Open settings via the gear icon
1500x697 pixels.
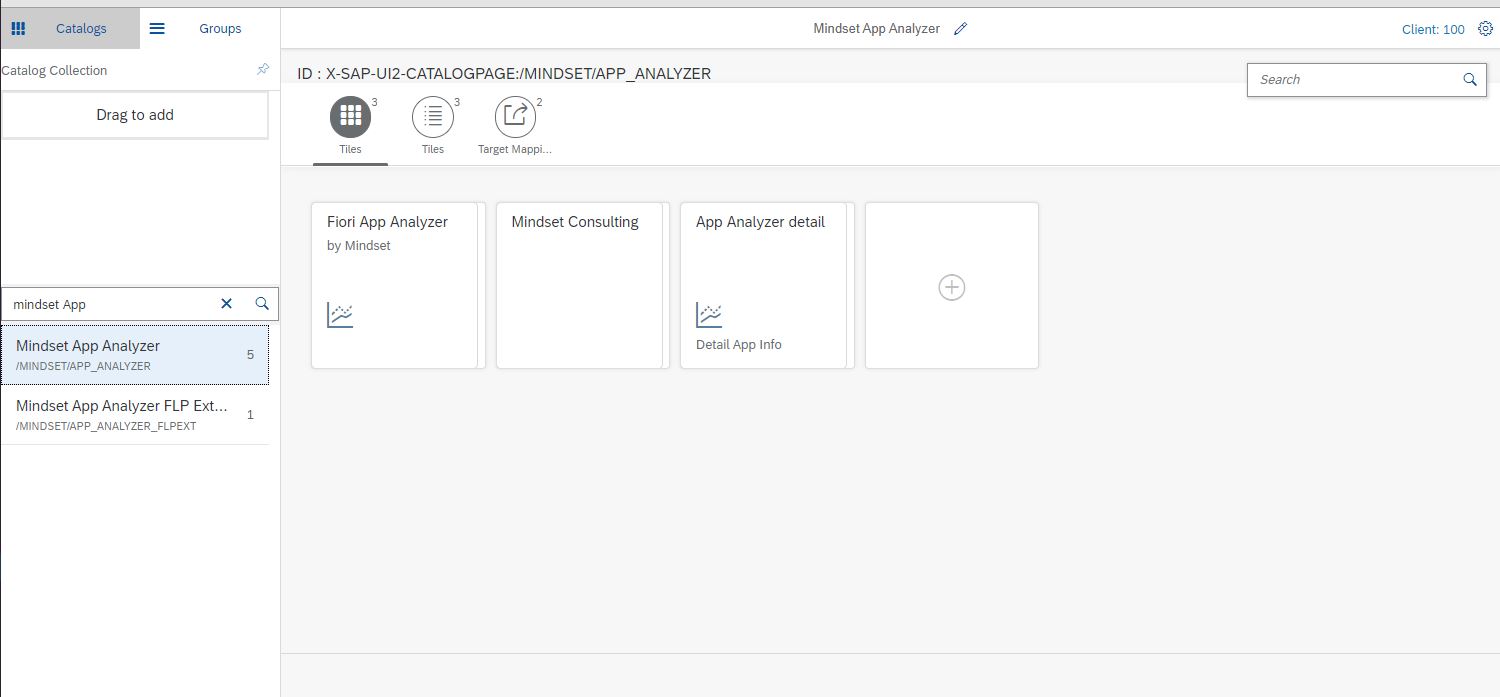[1486, 29]
